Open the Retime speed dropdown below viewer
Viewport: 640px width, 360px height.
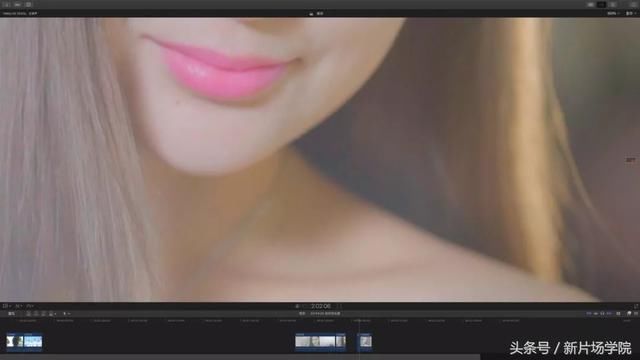click(30, 306)
